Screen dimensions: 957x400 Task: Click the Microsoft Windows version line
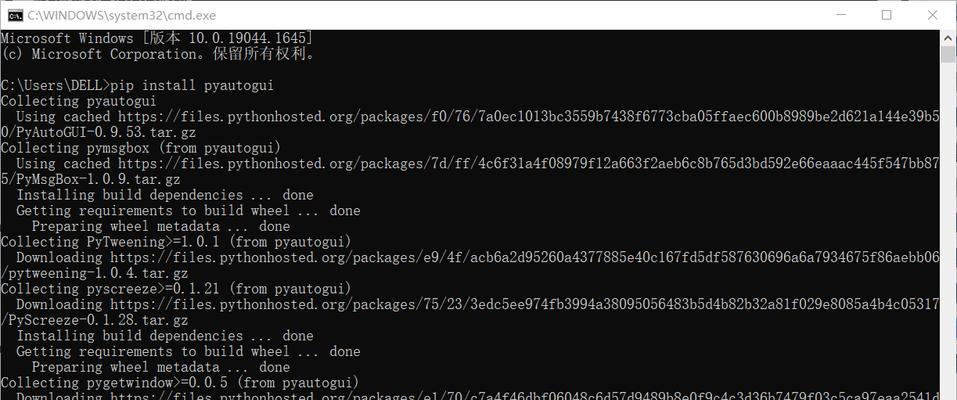point(157,38)
